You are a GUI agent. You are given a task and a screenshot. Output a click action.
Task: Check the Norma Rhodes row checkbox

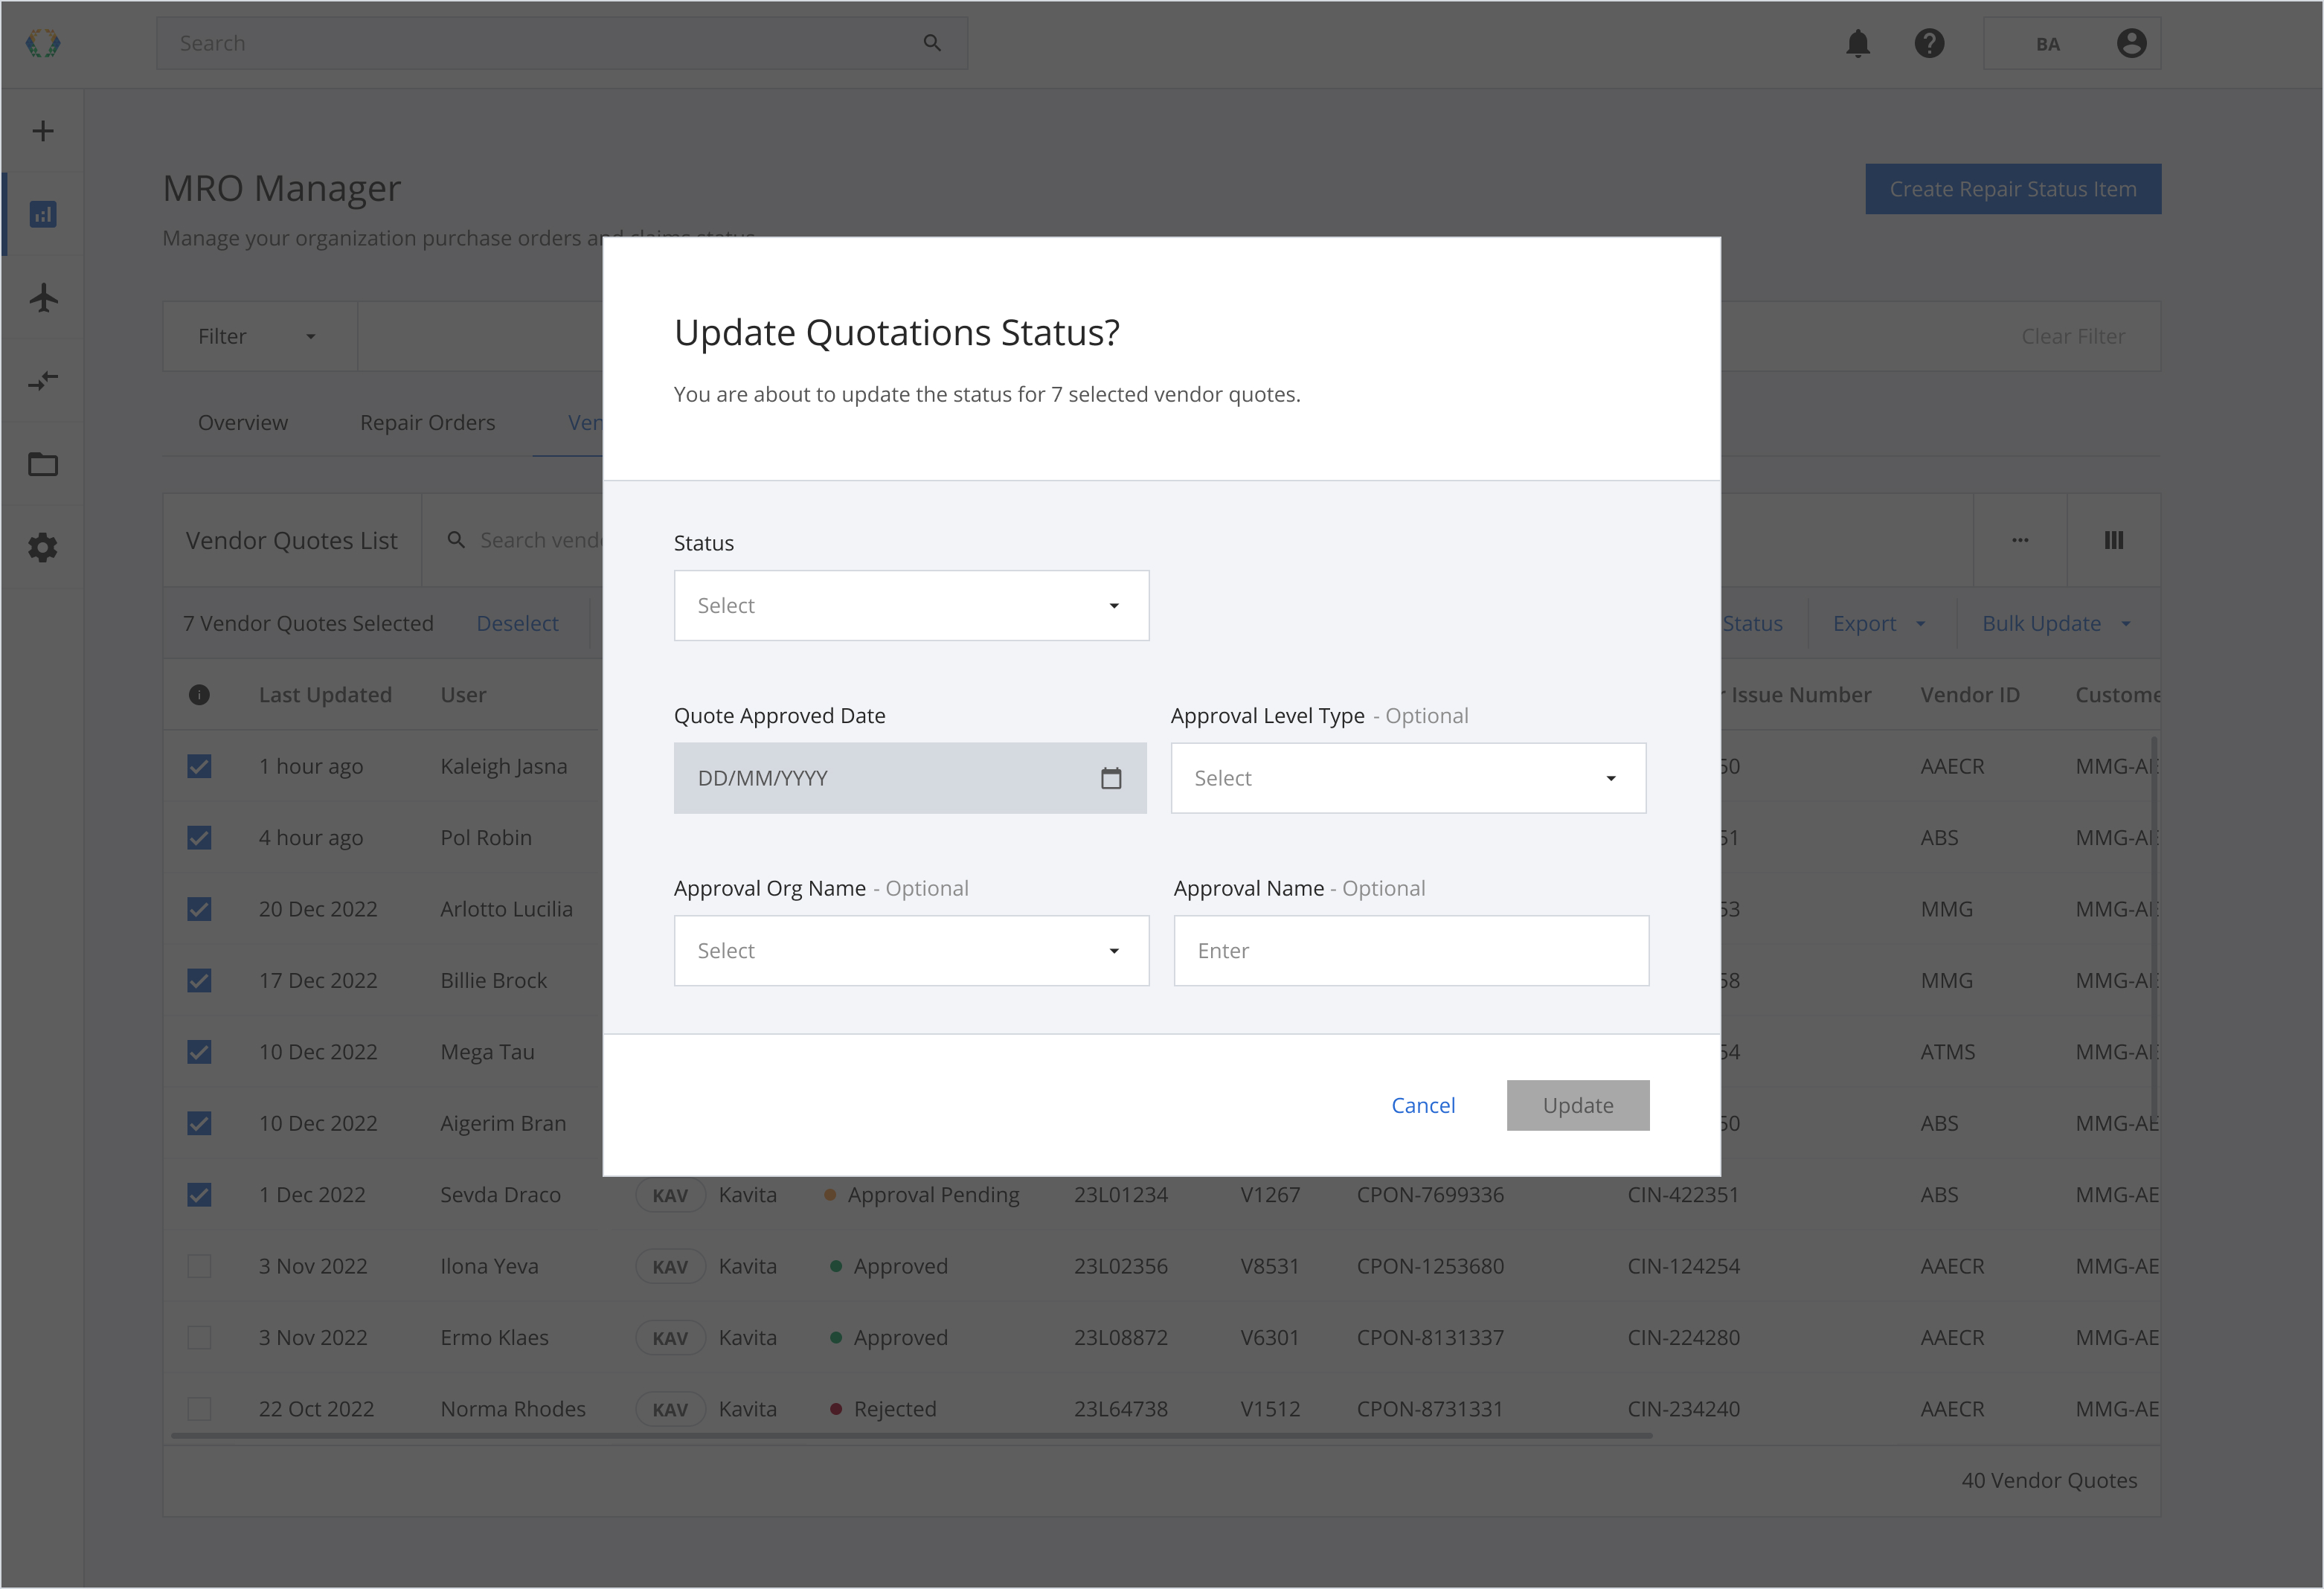click(199, 1409)
